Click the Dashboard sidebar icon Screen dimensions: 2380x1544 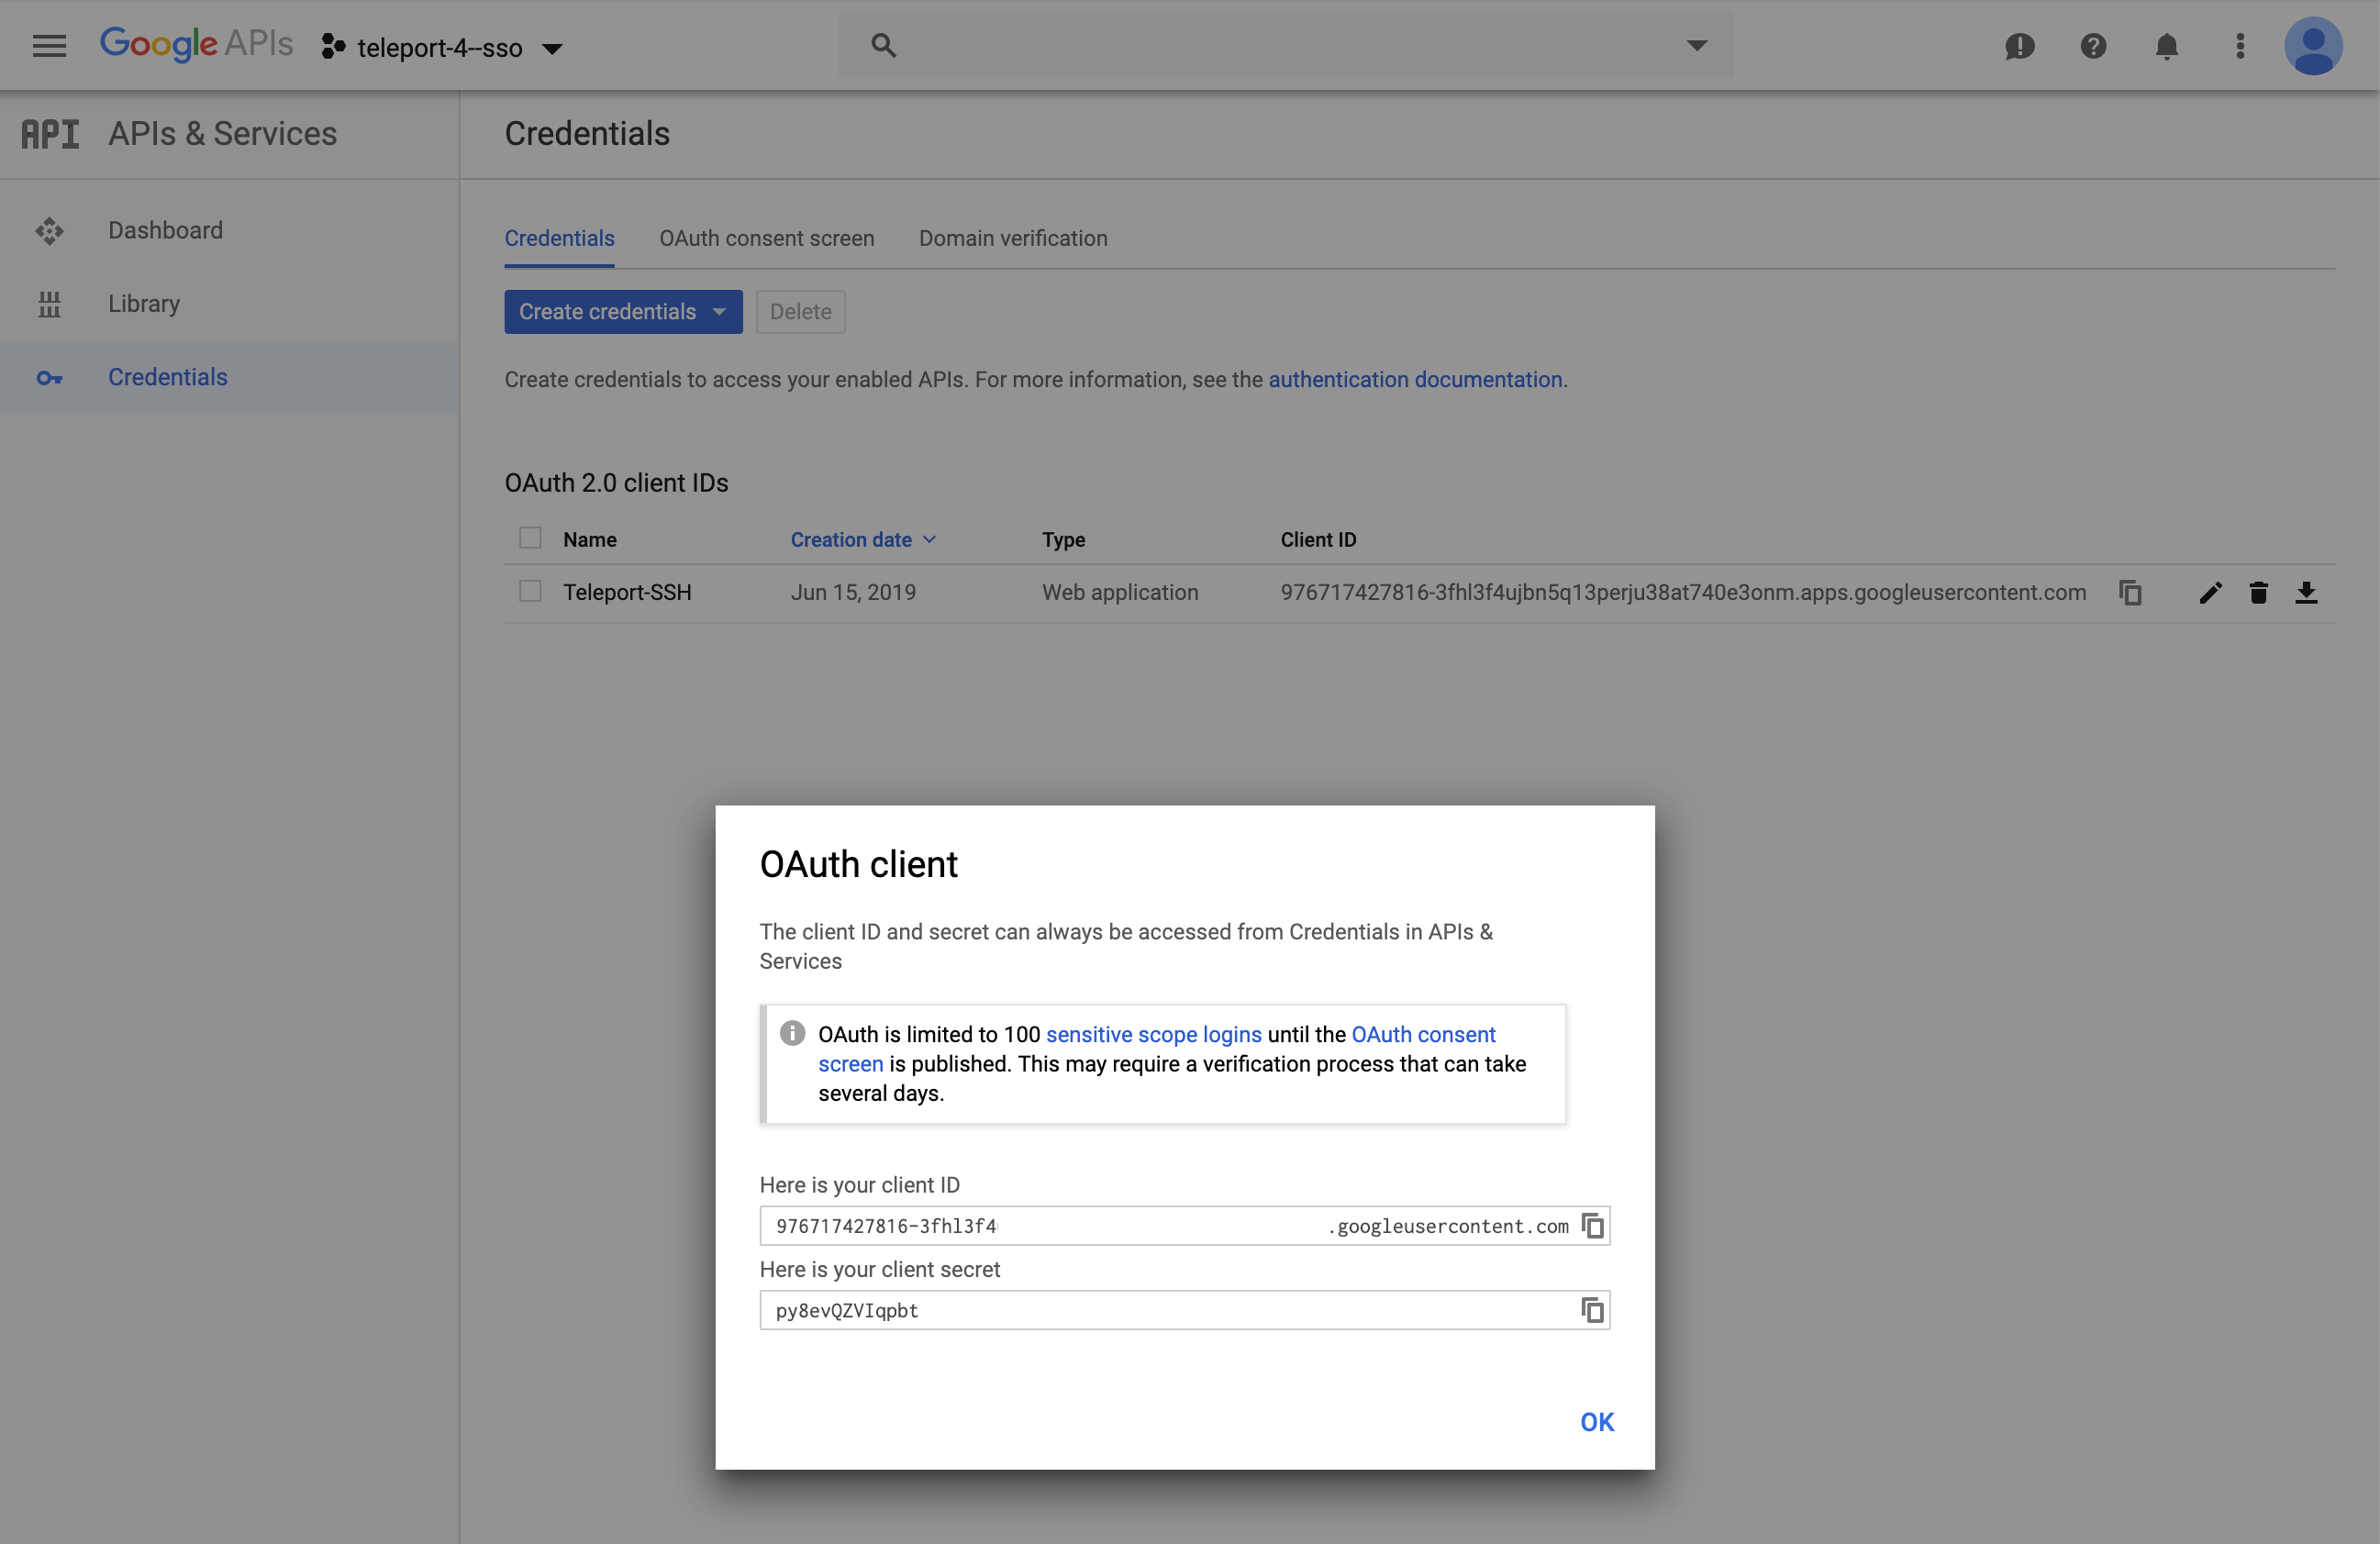coord(49,231)
